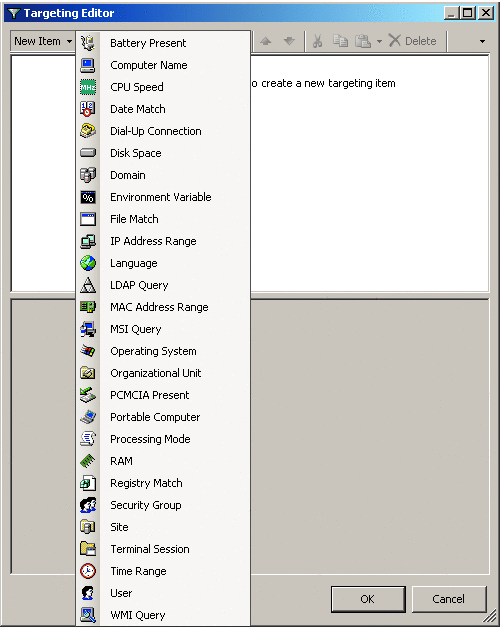This screenshot has height=627, width=500.
Task: Click the Date Match calendar icon
Action: point(88,109)
